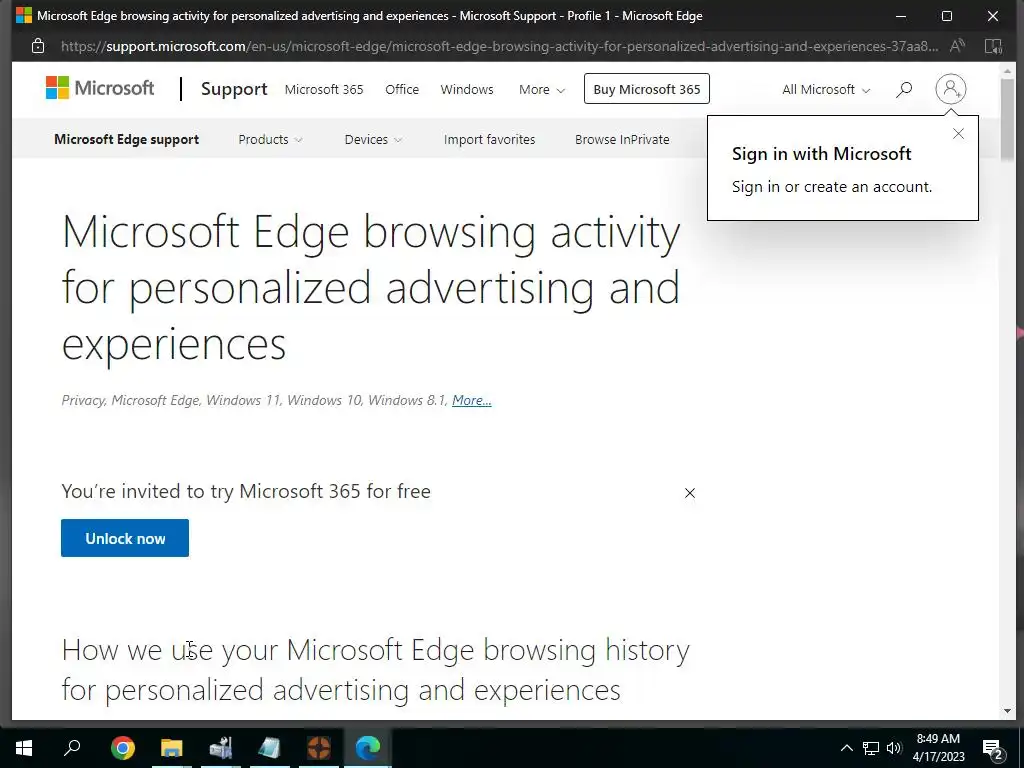Launch Google Chrome from the taskbar
Viewport: 1024px width, 768px height.
click(123, 748)
